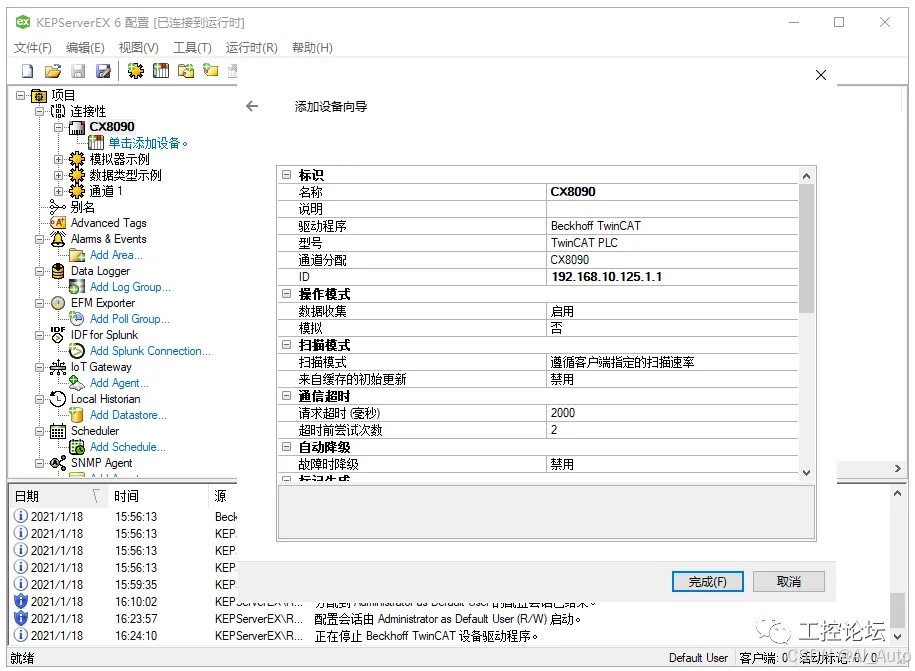
Task: Click the New Tag toolbar icon
Action: pyautogui.click(x=210, y=71)
